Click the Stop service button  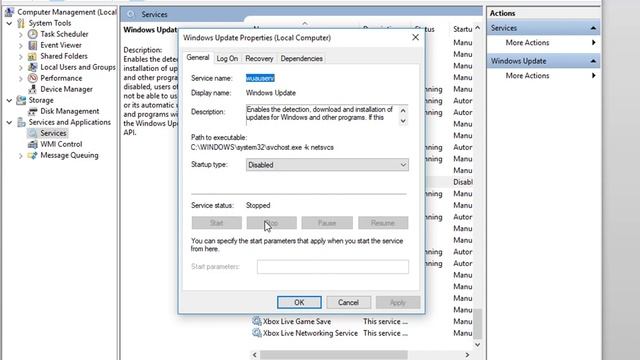coord(271,223)
